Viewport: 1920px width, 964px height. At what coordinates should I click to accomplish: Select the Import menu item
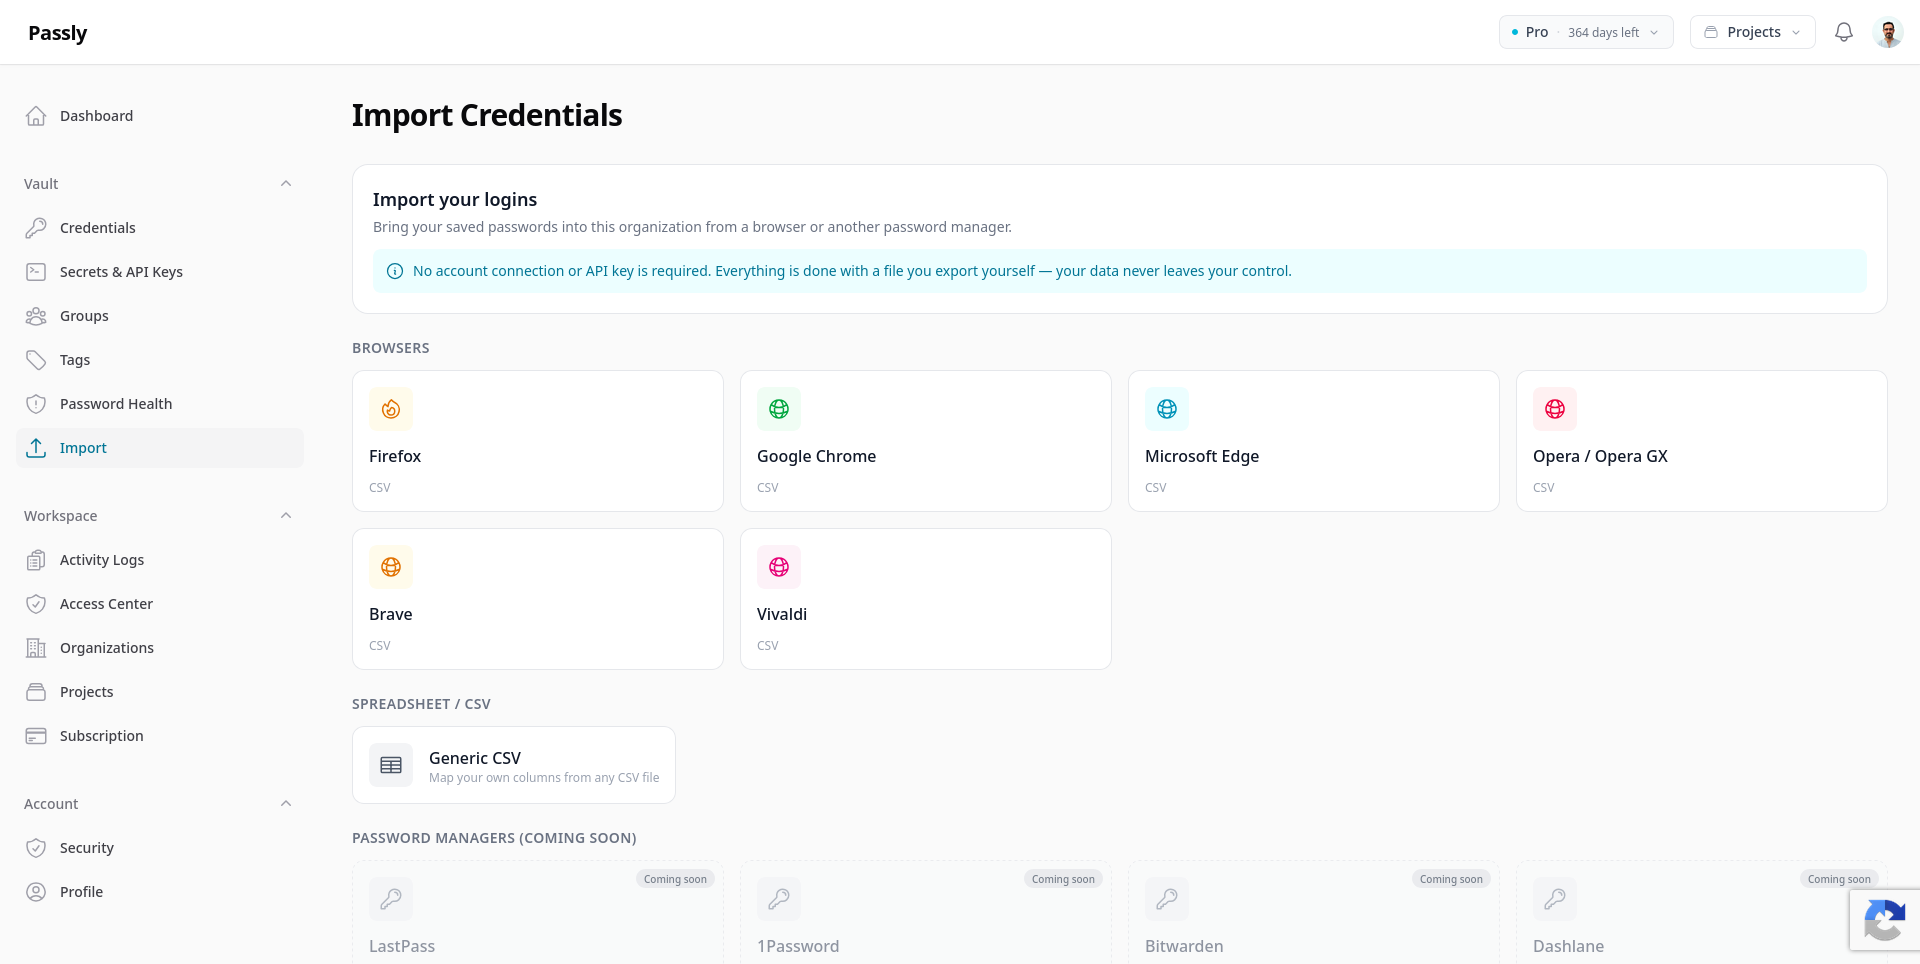click(160, 448)
